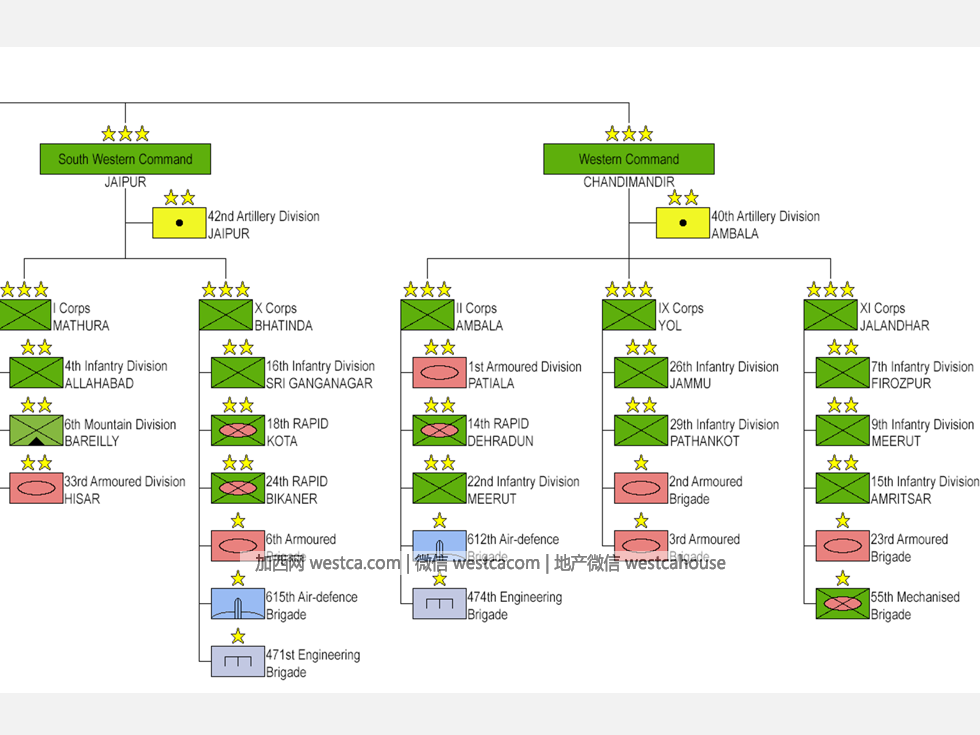Click the 'MATHURA' location text

[81, 326]
